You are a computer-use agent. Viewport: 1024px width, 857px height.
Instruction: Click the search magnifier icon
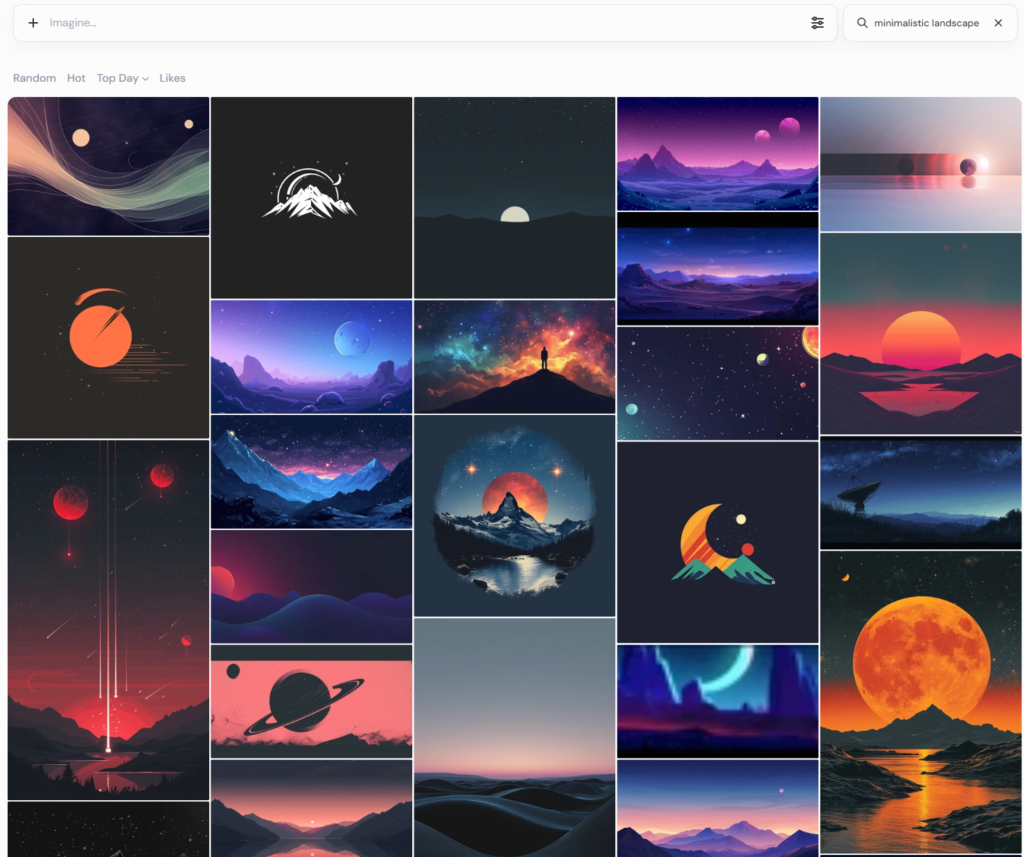[862, 23]
